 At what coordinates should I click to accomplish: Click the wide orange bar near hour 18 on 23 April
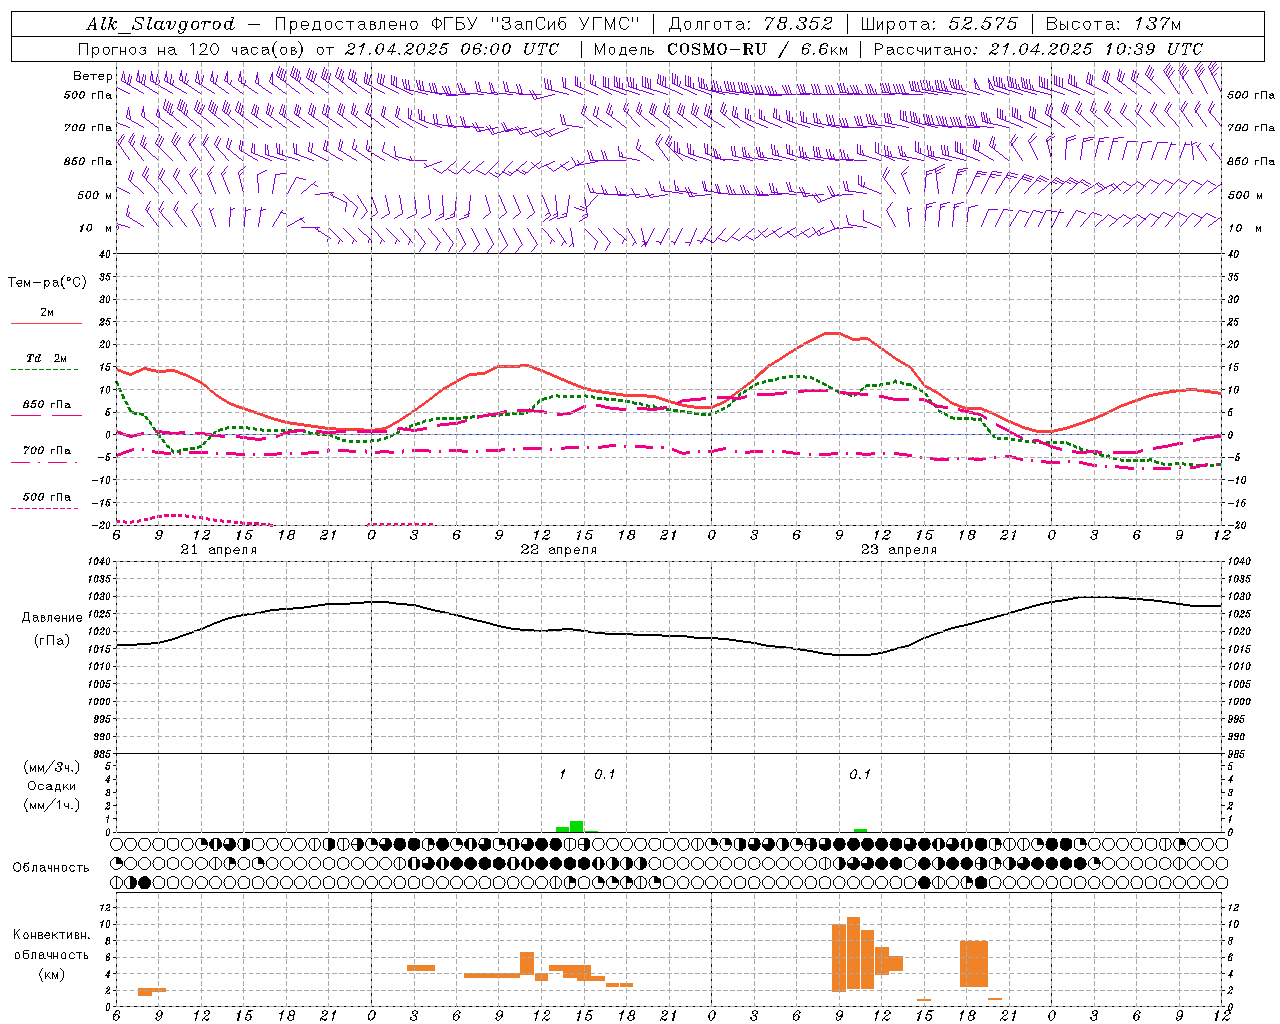[x=974, y=964]
